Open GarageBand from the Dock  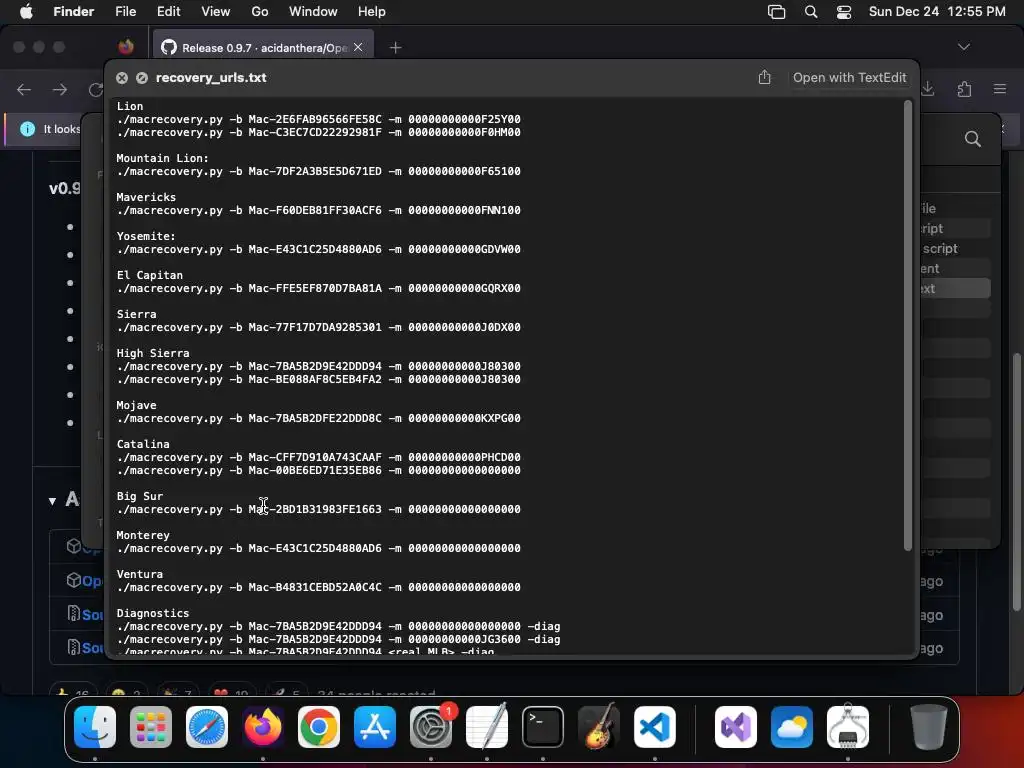pyautogui.click(x=599, y=727)
